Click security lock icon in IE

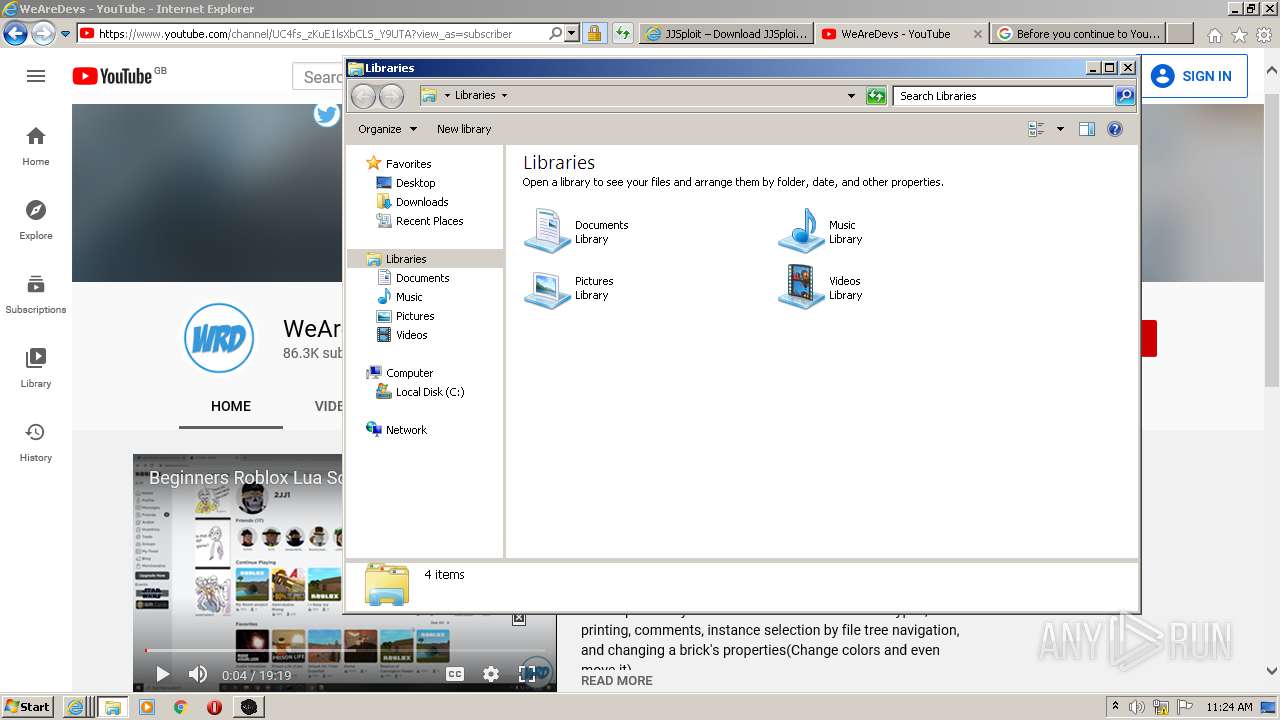[x=594, y=33]
